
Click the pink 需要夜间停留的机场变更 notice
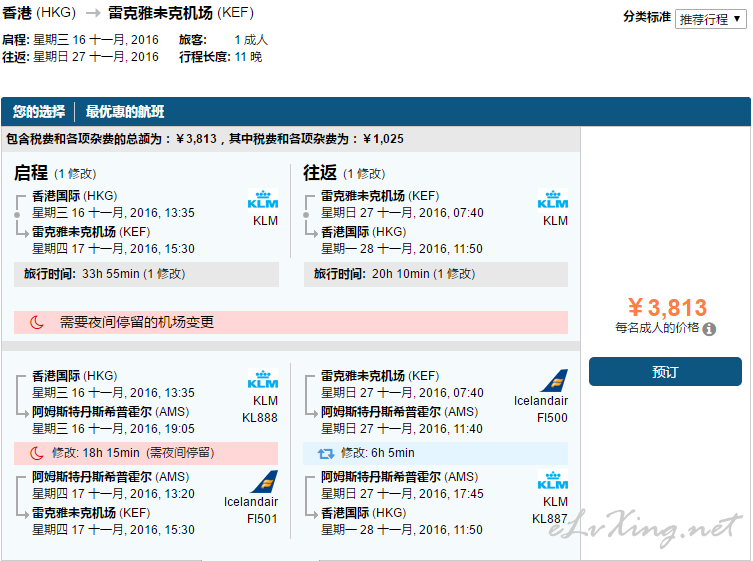click(x=291, y=322)
